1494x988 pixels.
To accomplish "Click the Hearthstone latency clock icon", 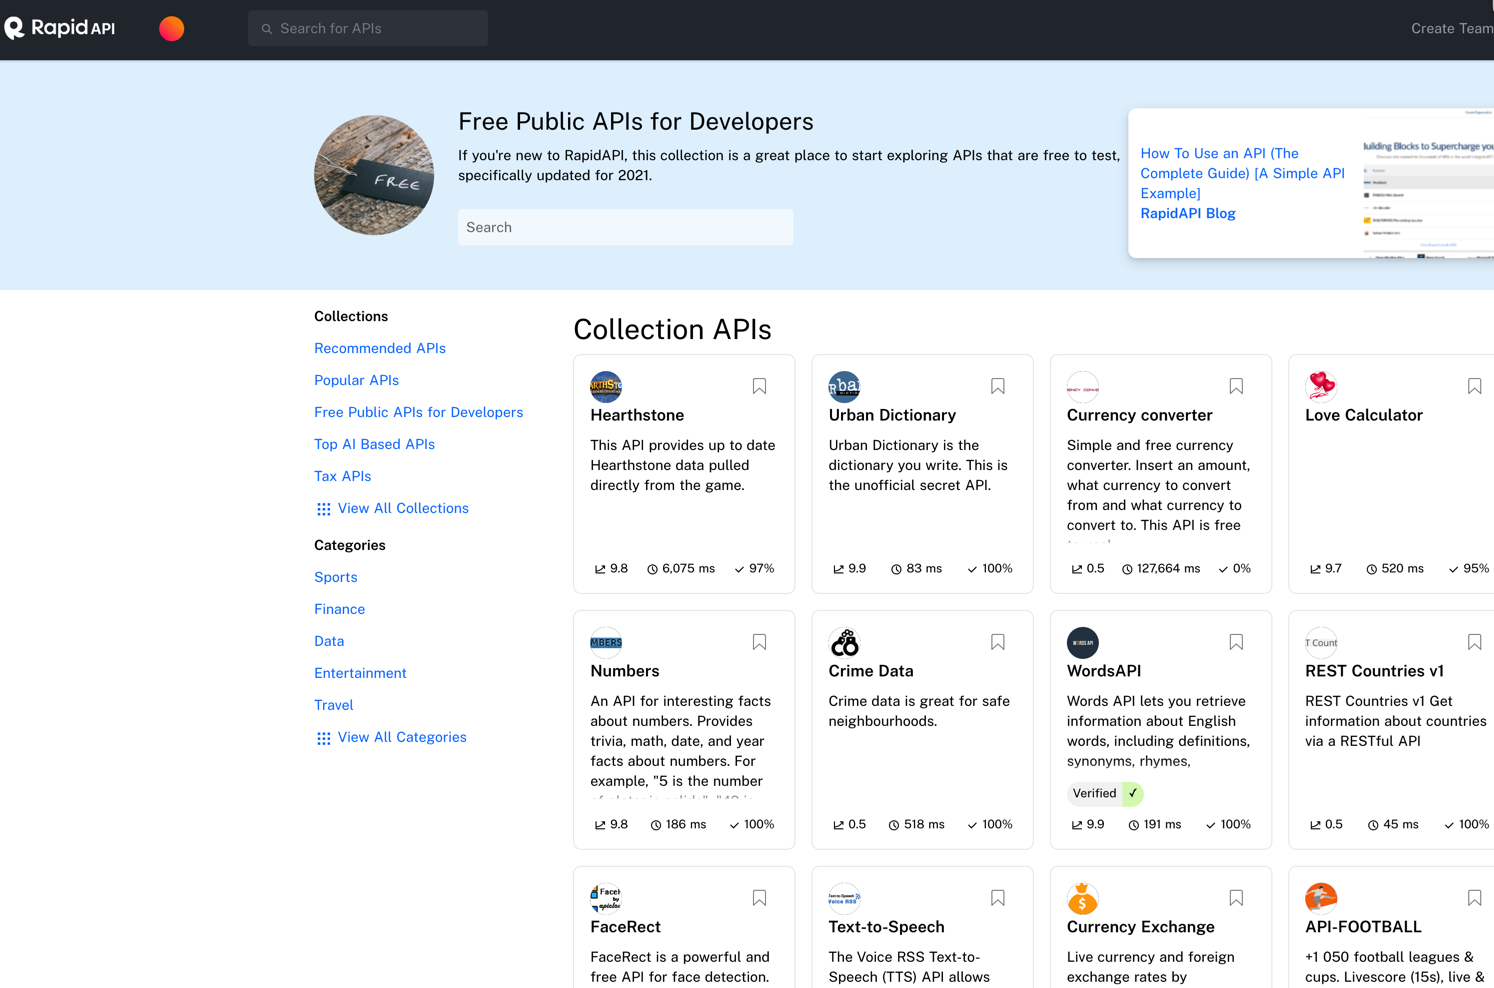I will (x=652, y=569).
